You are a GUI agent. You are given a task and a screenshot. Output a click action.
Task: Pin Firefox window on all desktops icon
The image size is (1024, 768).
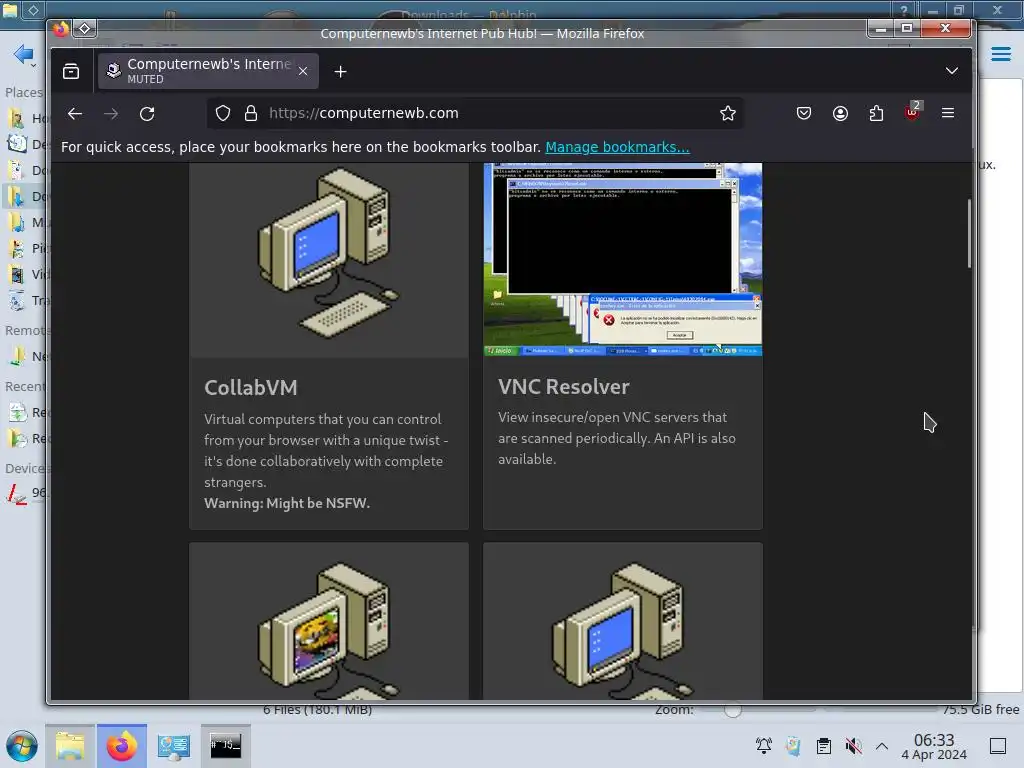(x=85, y=28)
